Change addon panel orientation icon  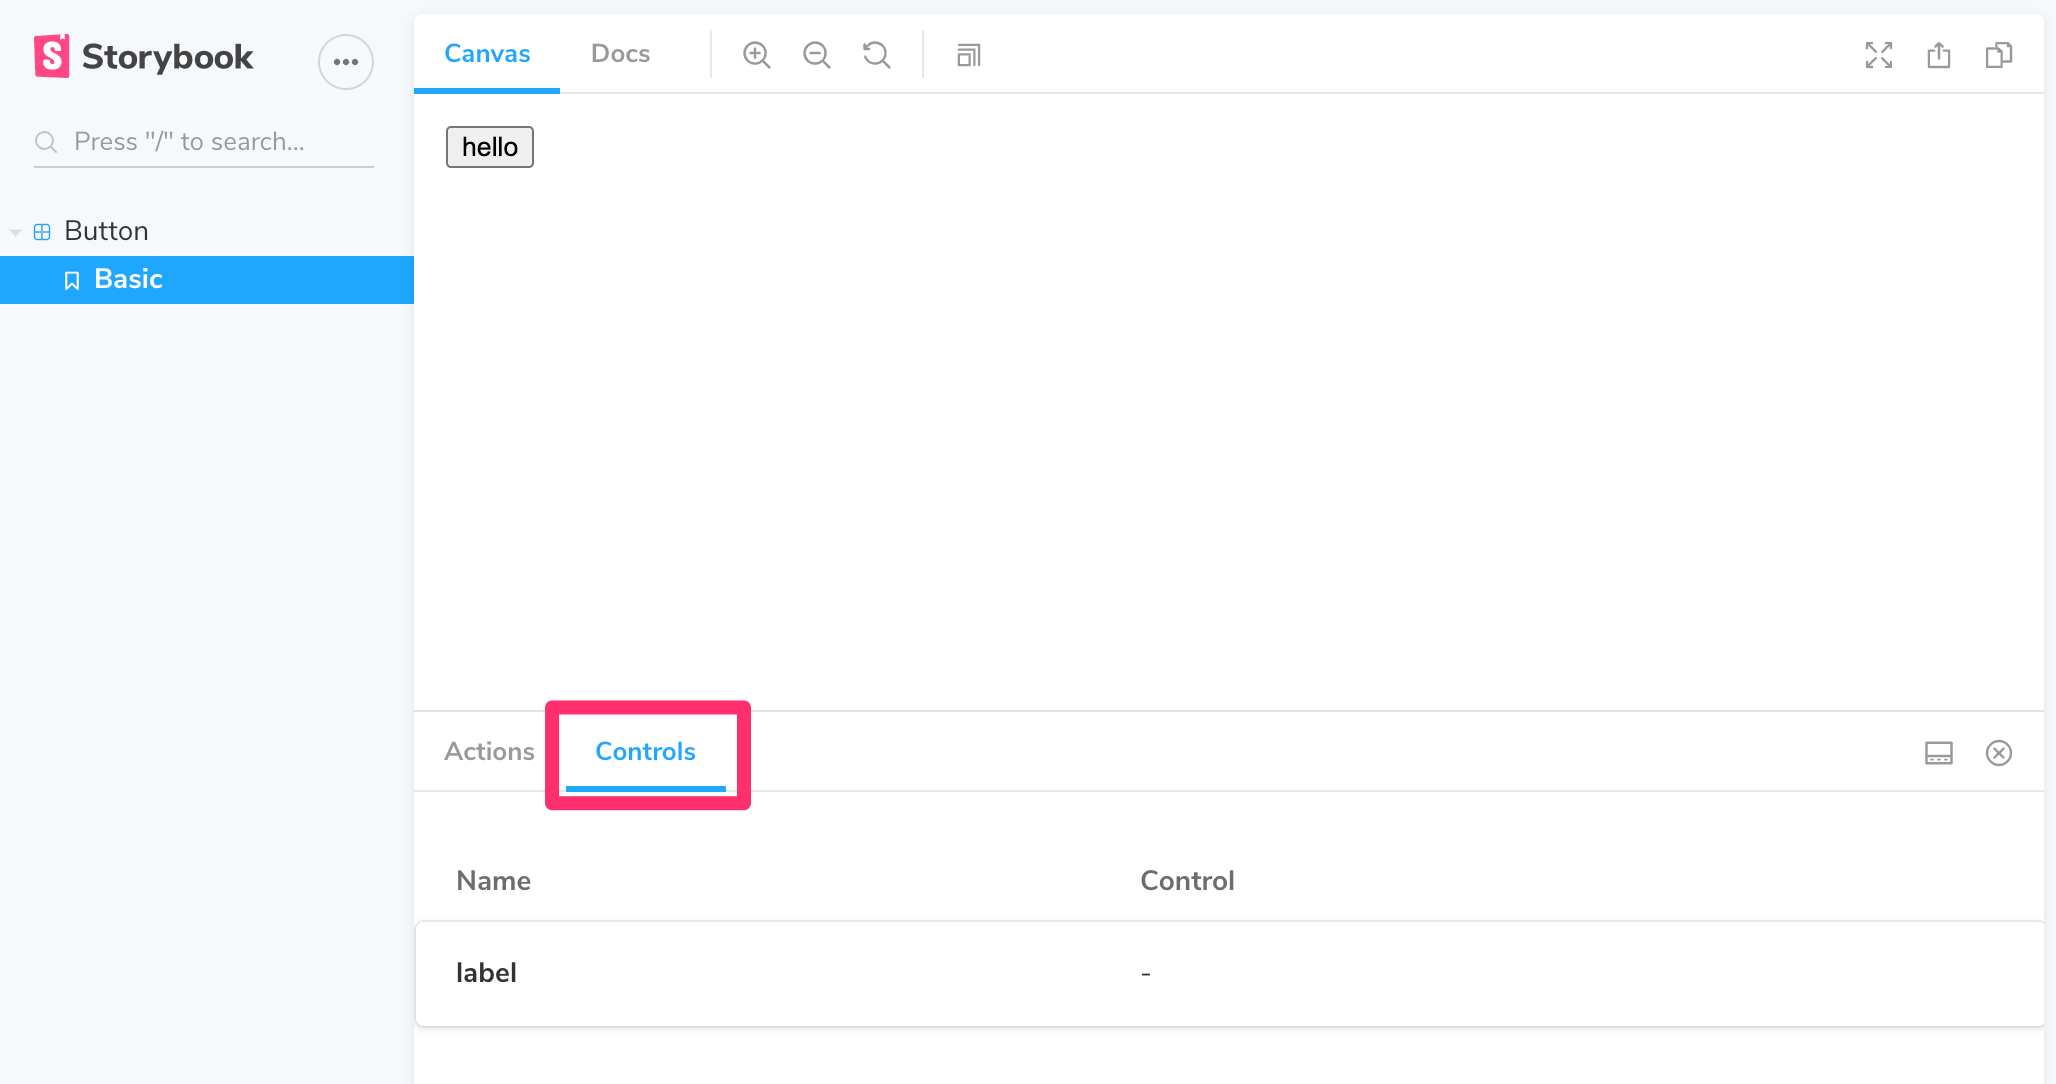1938,753
